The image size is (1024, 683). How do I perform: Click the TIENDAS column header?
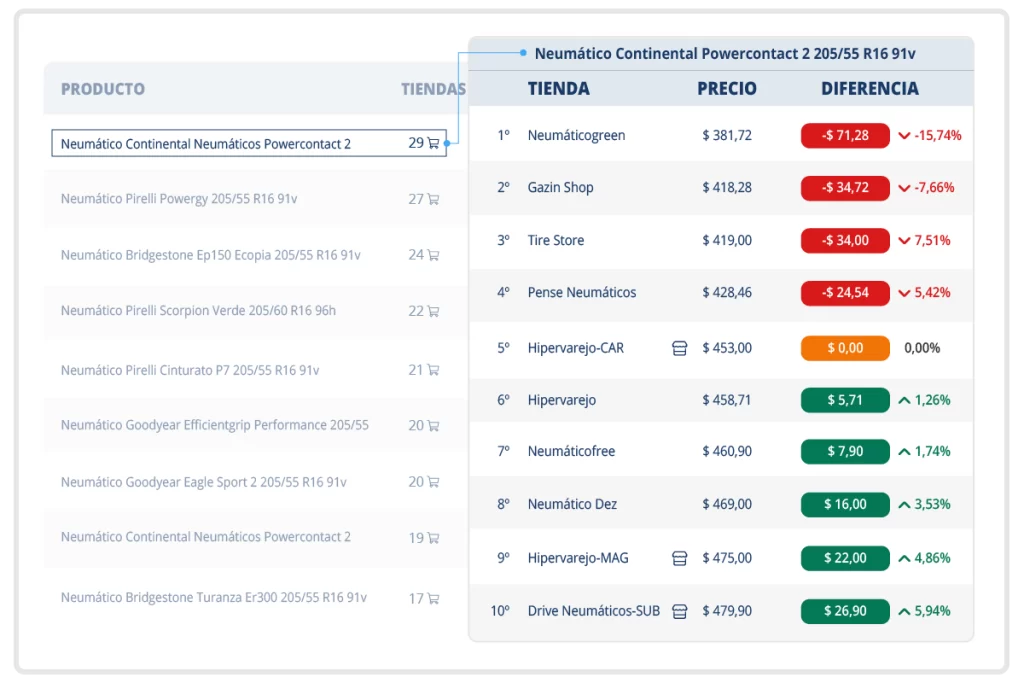click(434, 89)
